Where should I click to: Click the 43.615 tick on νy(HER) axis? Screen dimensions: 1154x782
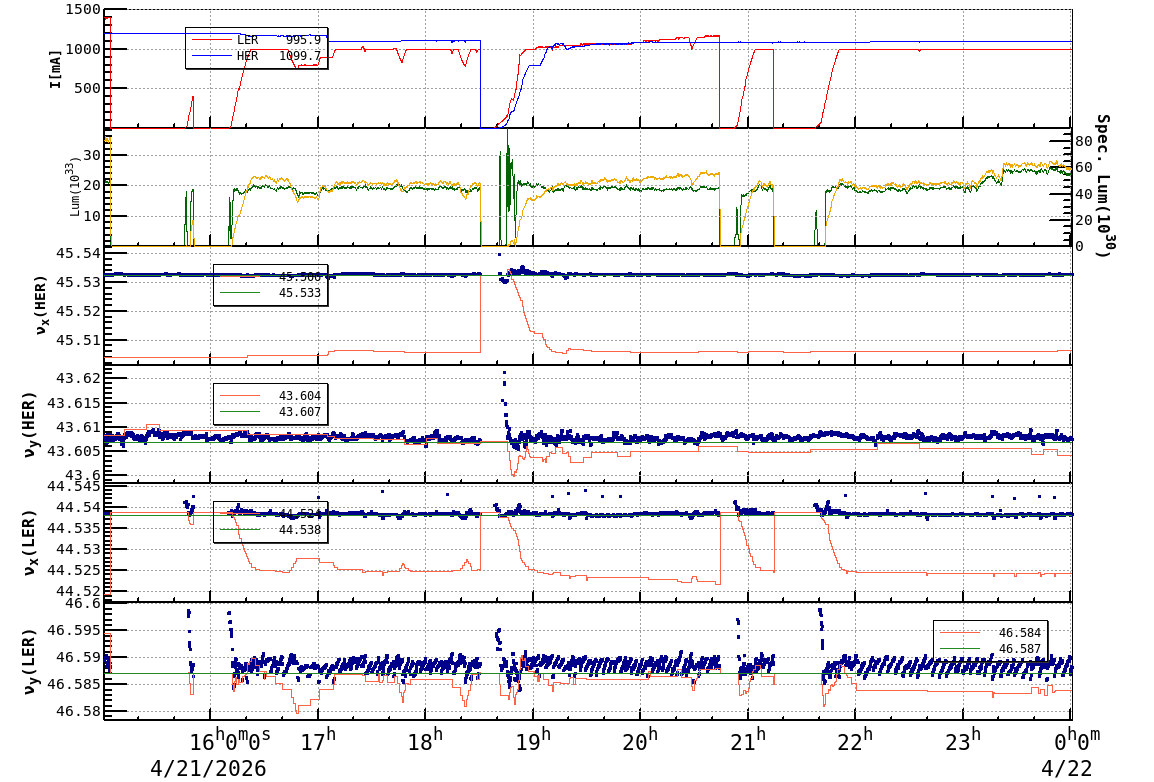[74, 403]
